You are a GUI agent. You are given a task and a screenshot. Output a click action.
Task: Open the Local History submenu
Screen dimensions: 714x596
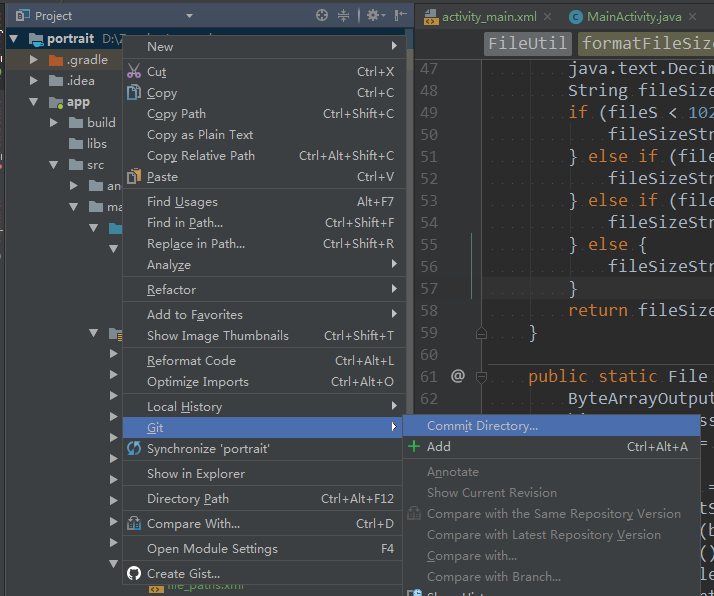(x=184, y=407)
